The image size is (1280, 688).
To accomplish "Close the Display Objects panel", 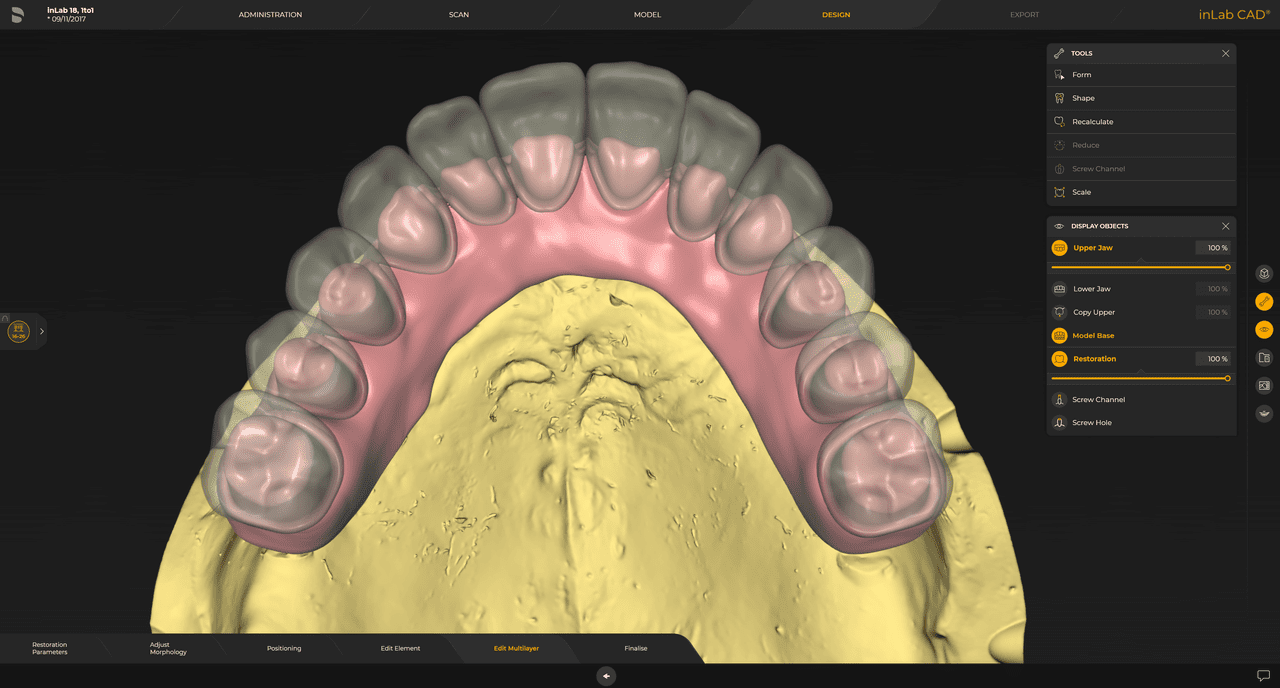I will point(1225,226).
